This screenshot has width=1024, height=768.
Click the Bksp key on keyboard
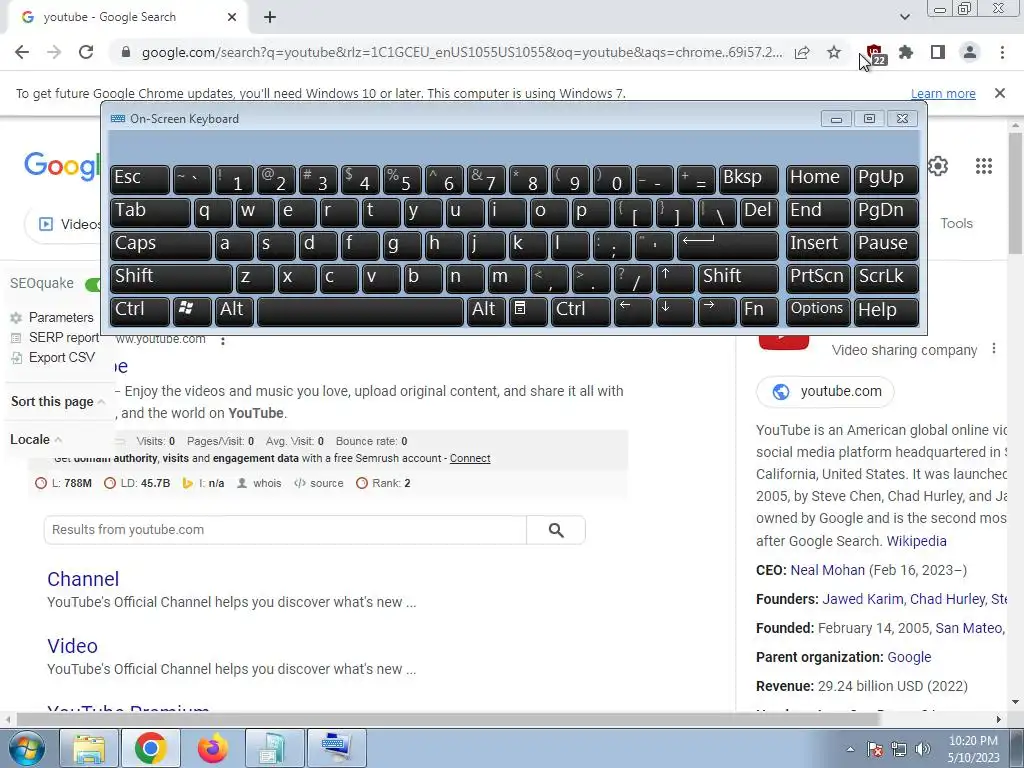748,179
